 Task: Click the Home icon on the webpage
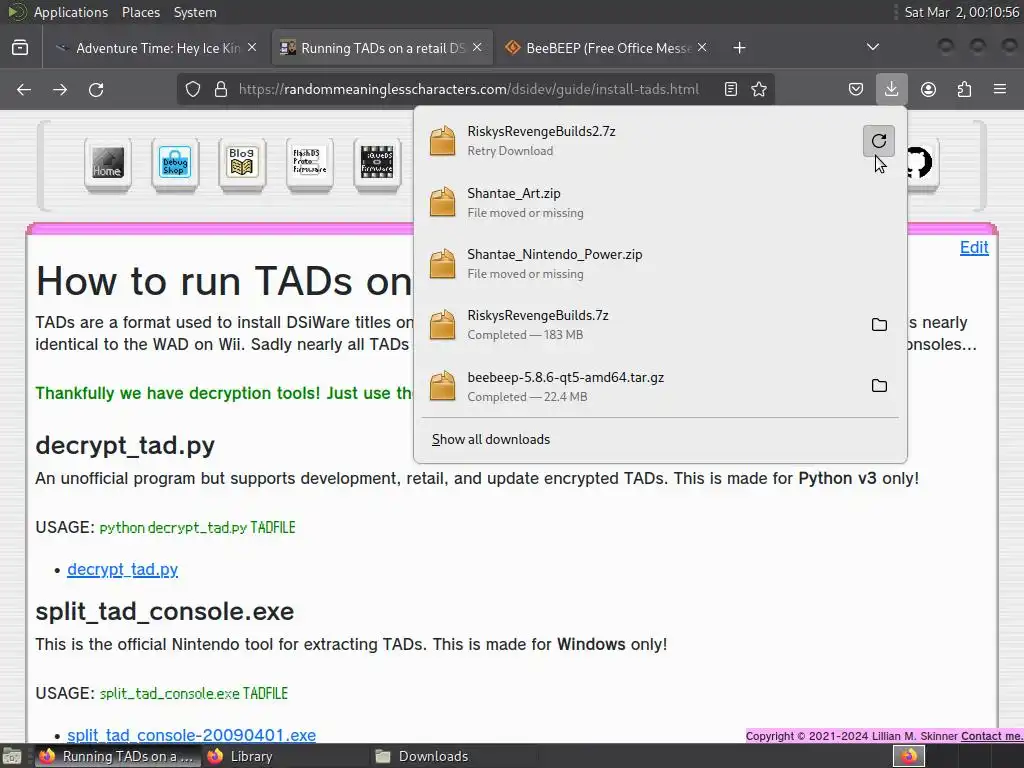point(108,163)
